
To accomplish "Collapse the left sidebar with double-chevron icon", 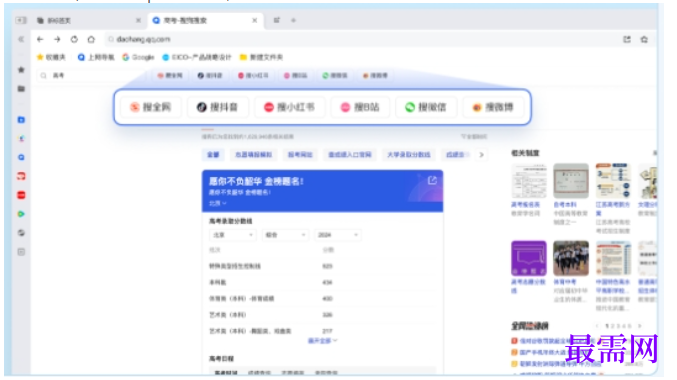I will (21, 39).
